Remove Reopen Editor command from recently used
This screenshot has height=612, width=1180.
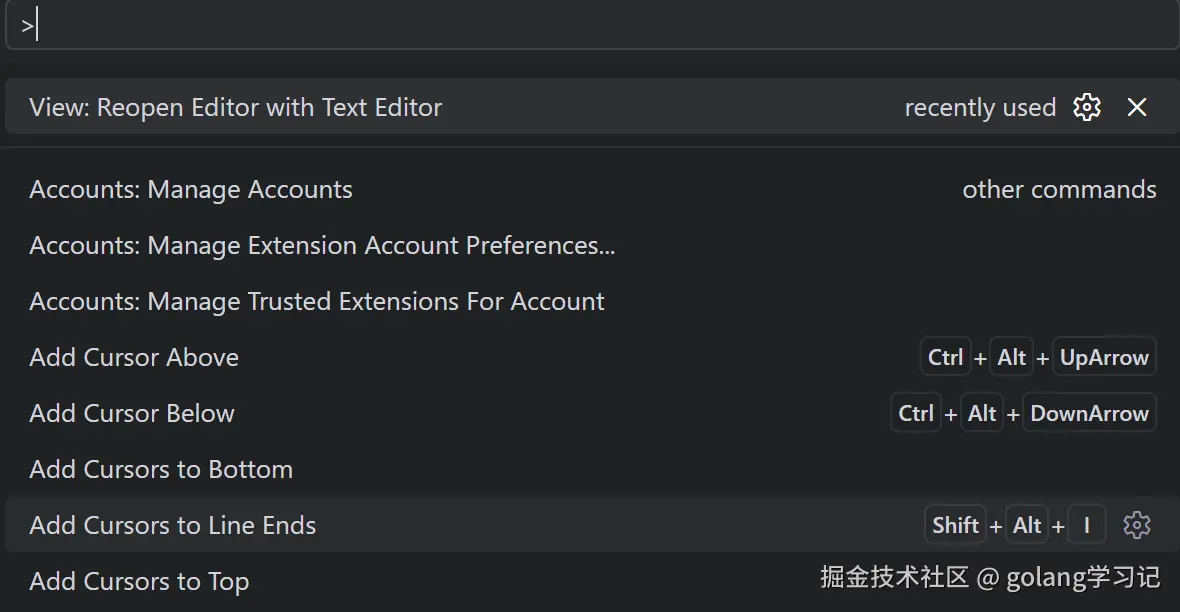(1137, 107)
